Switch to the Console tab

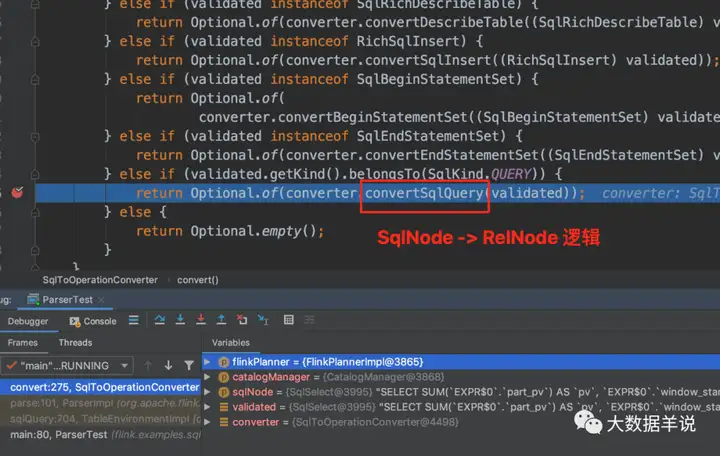93,321
